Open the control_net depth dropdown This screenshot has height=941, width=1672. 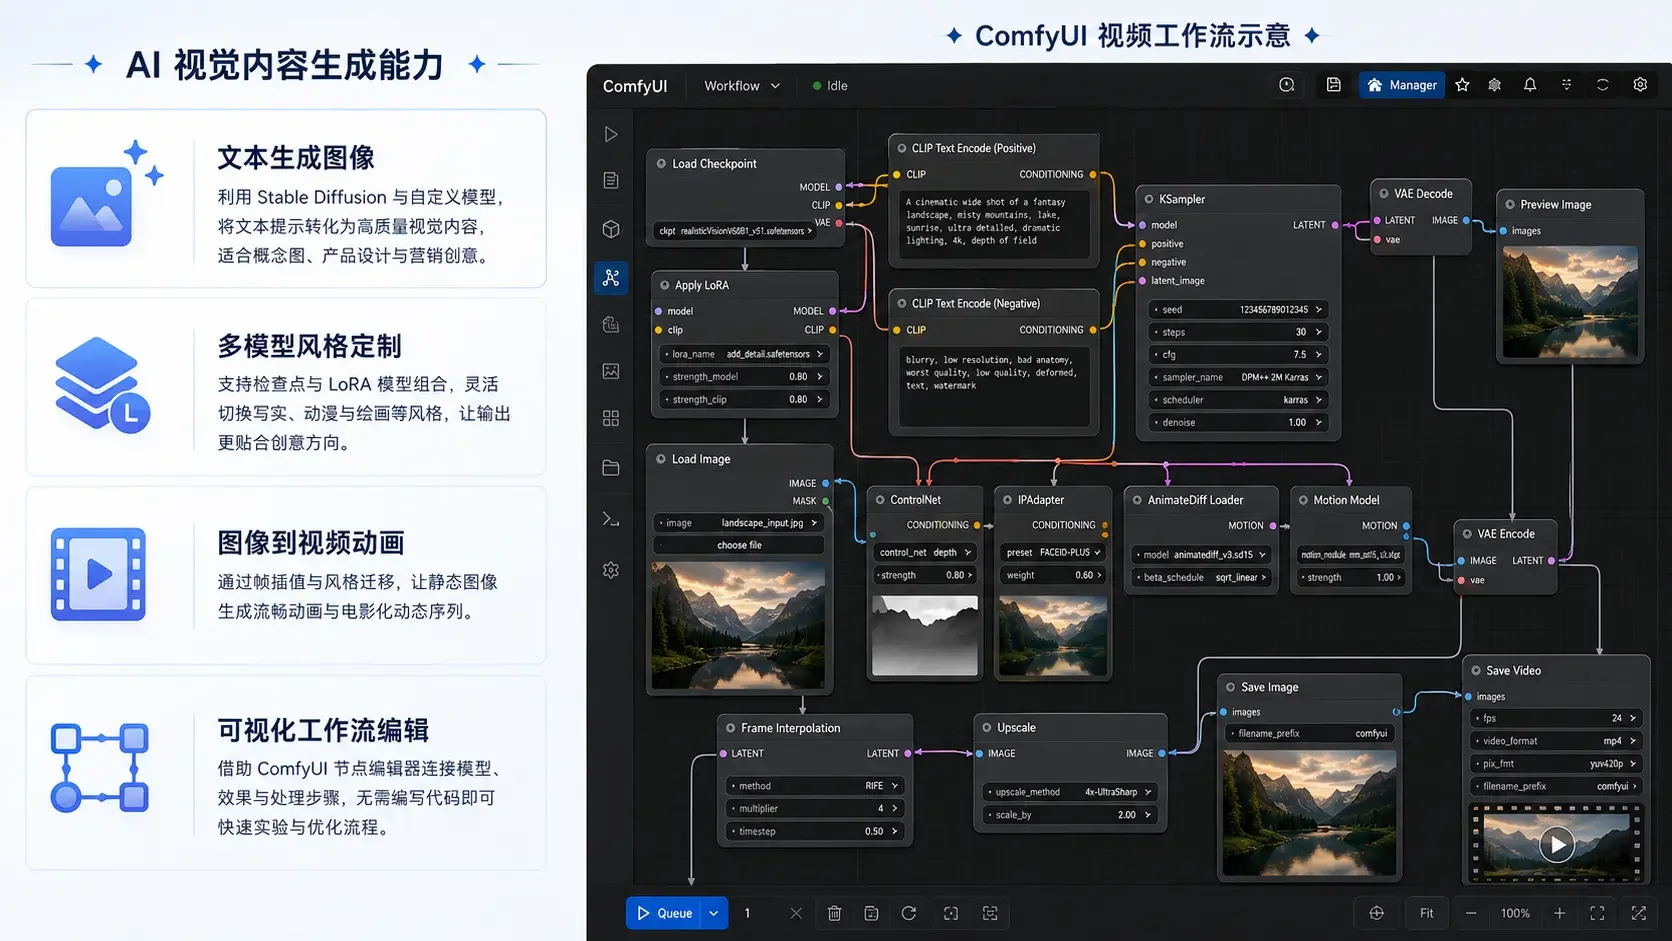coord(925,552)
